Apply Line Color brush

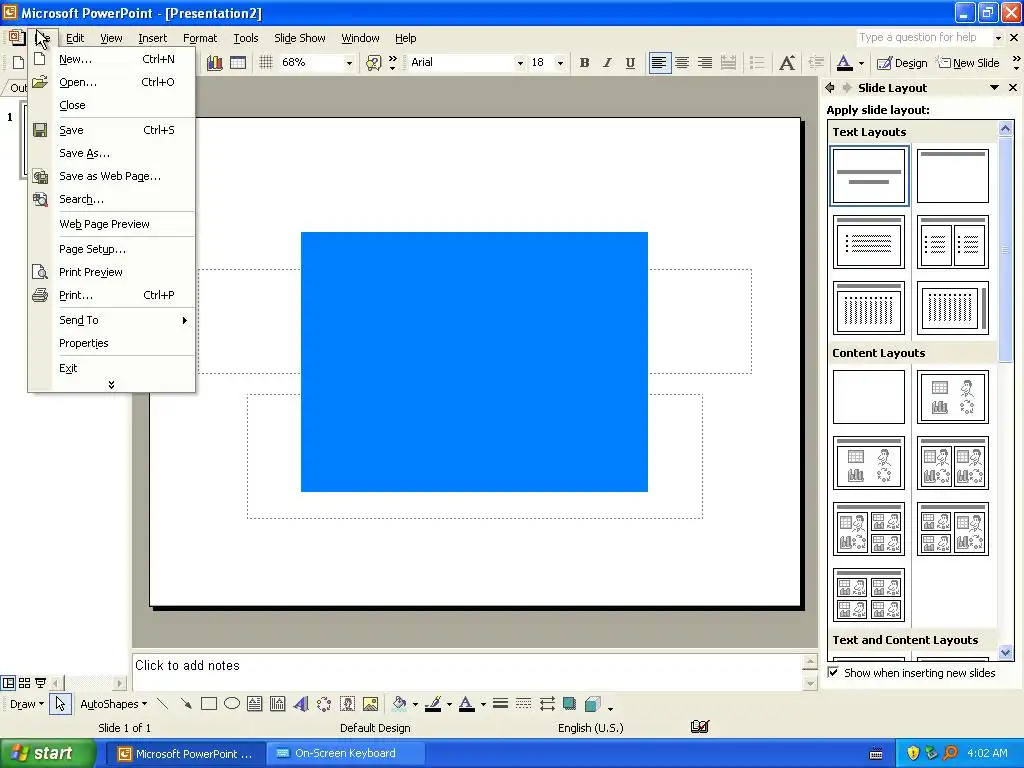pos(433,704)
